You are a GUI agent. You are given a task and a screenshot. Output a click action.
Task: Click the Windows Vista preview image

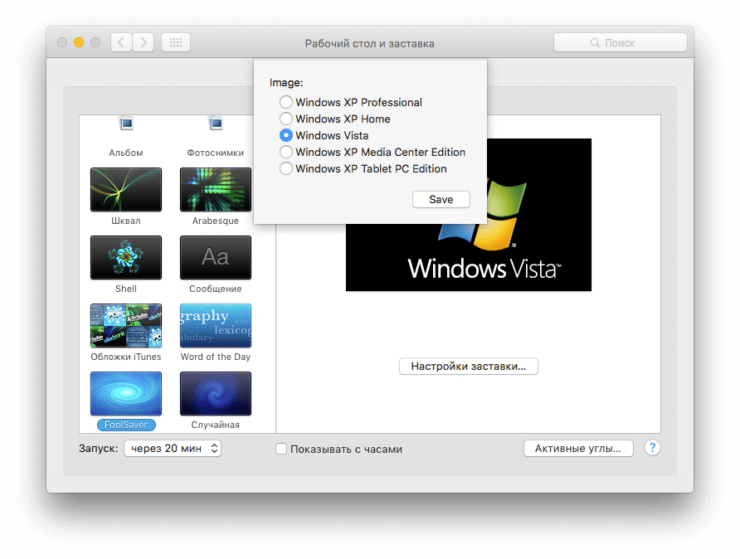[x=468, y=215]
